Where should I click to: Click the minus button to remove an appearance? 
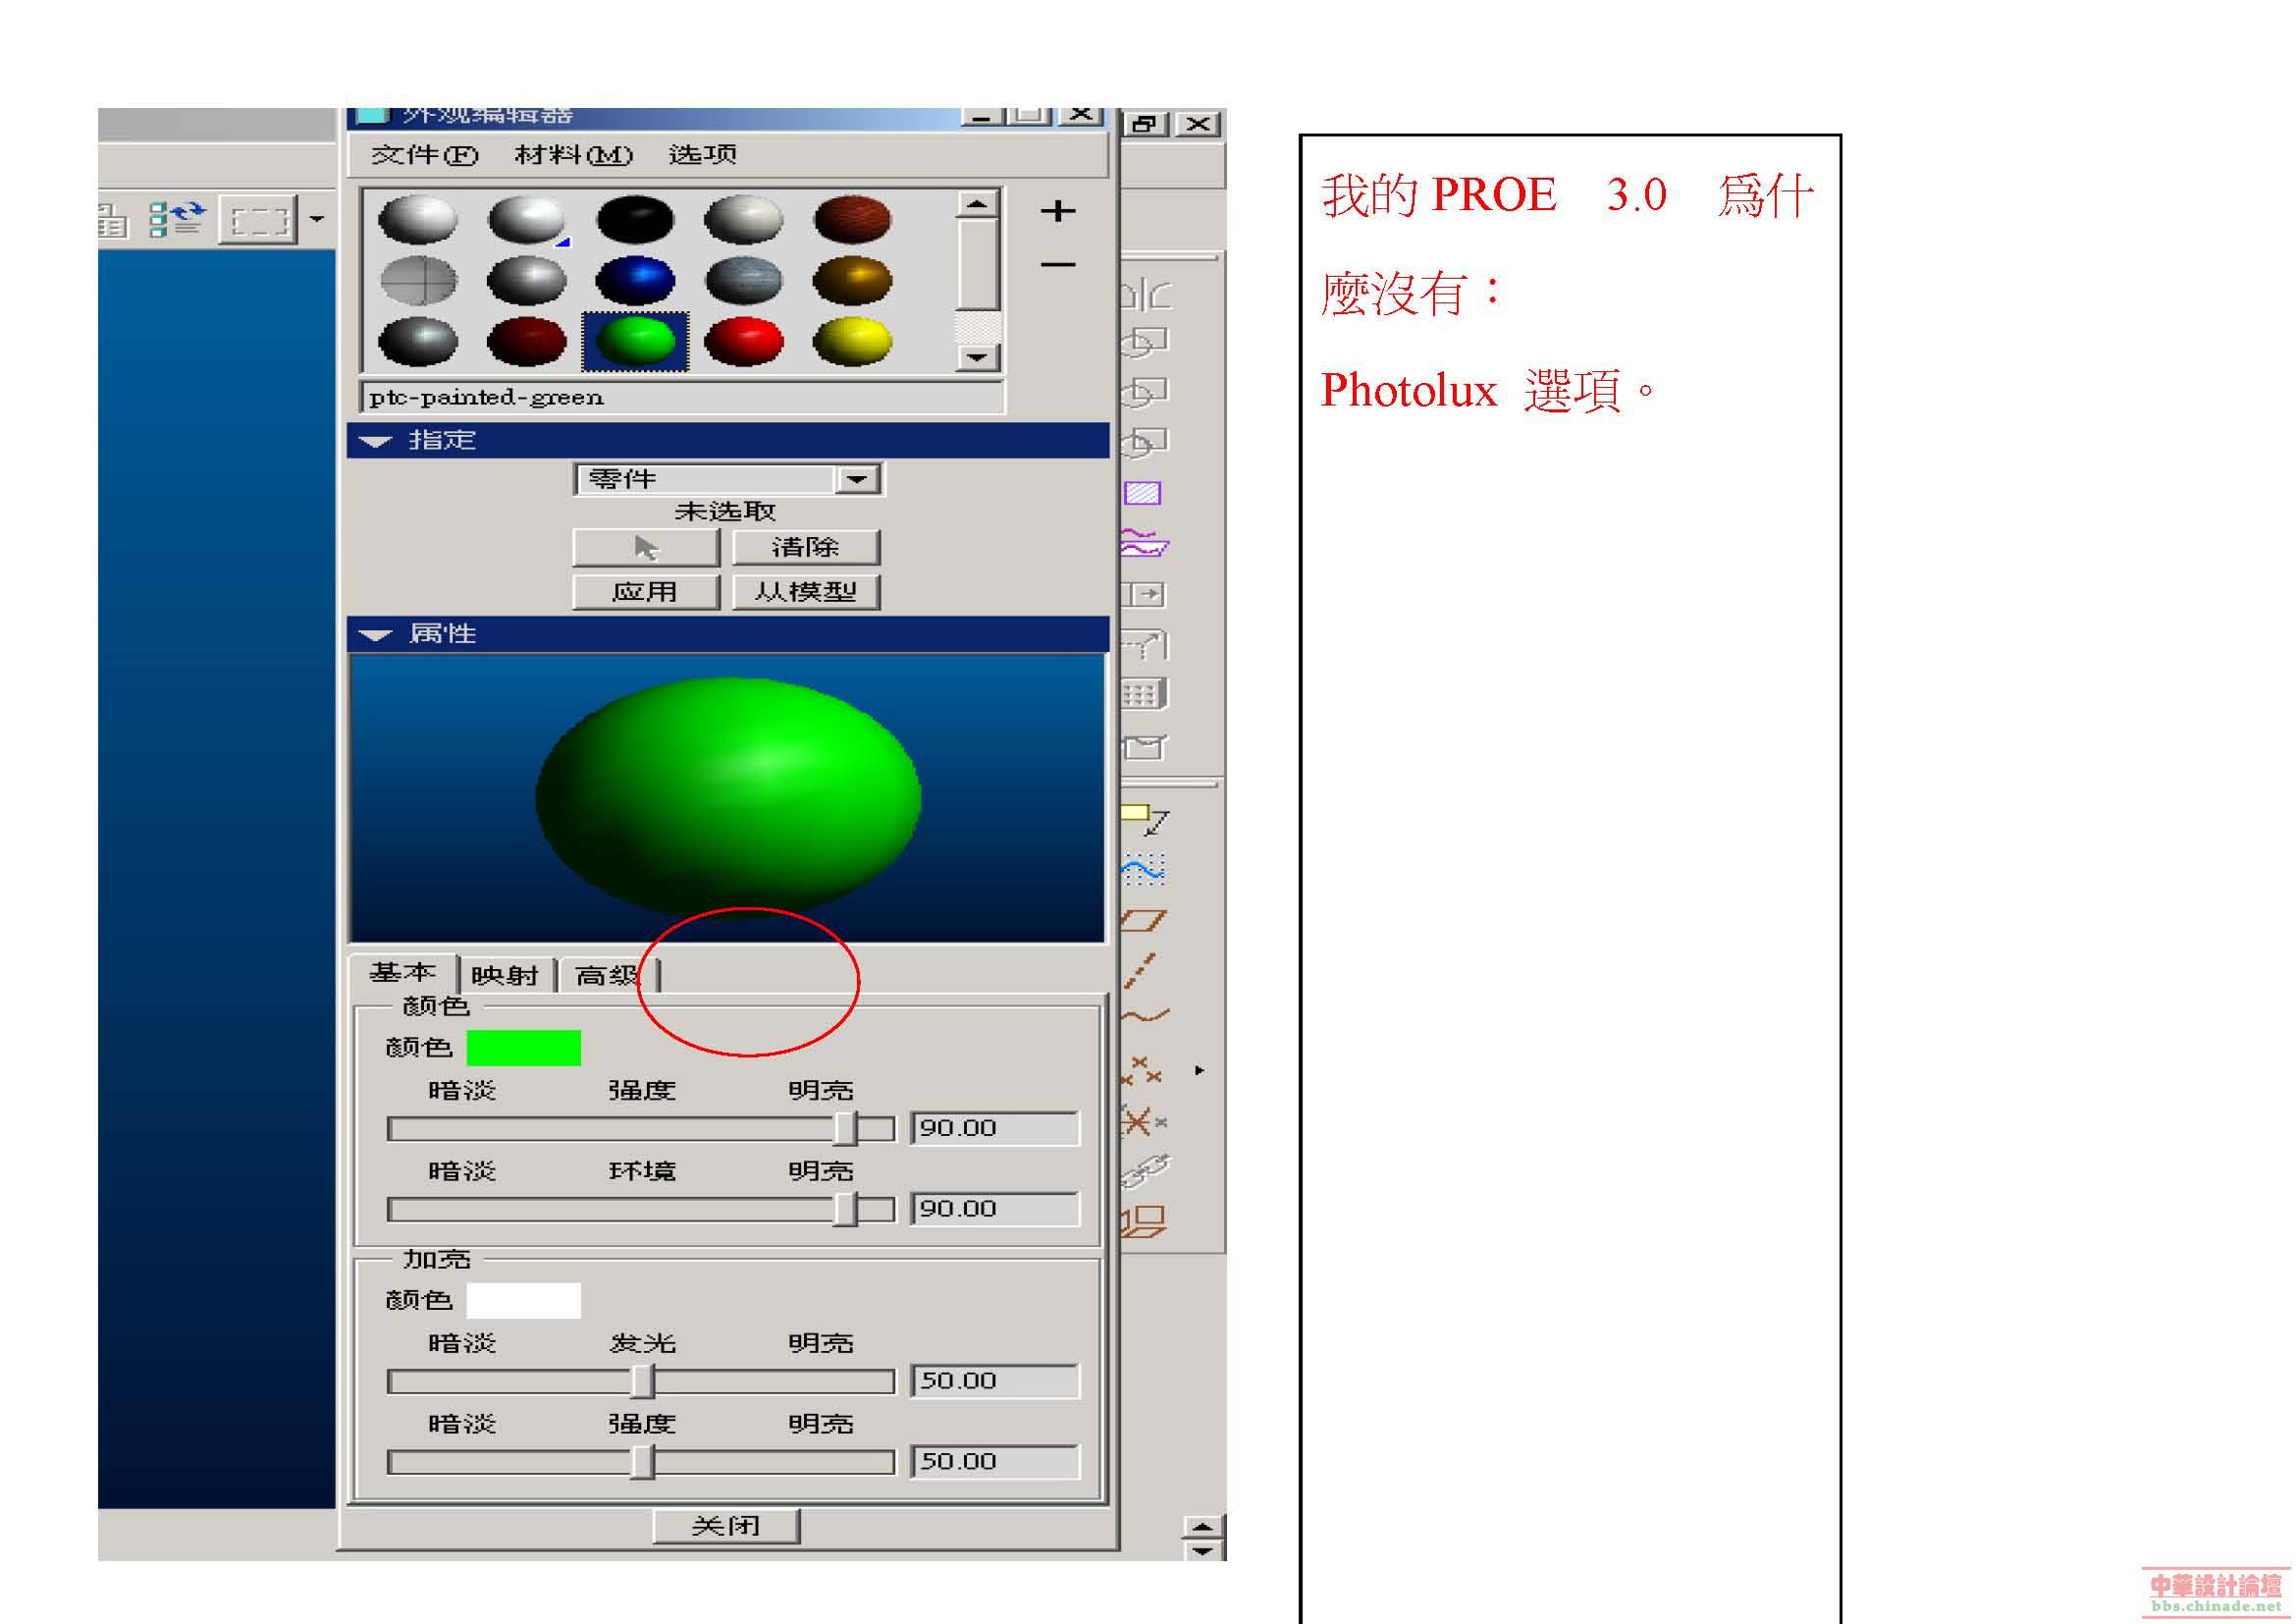1057,265
